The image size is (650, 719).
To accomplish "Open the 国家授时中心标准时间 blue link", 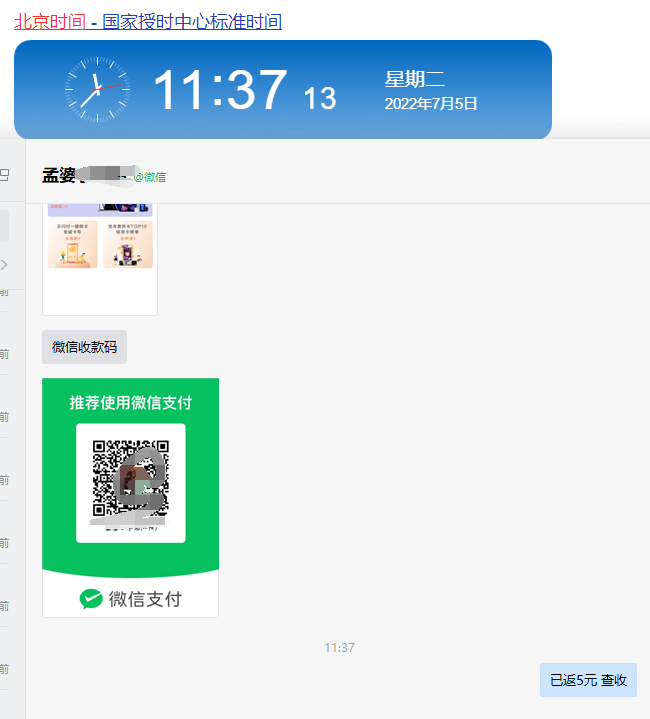I will [192, 22].
